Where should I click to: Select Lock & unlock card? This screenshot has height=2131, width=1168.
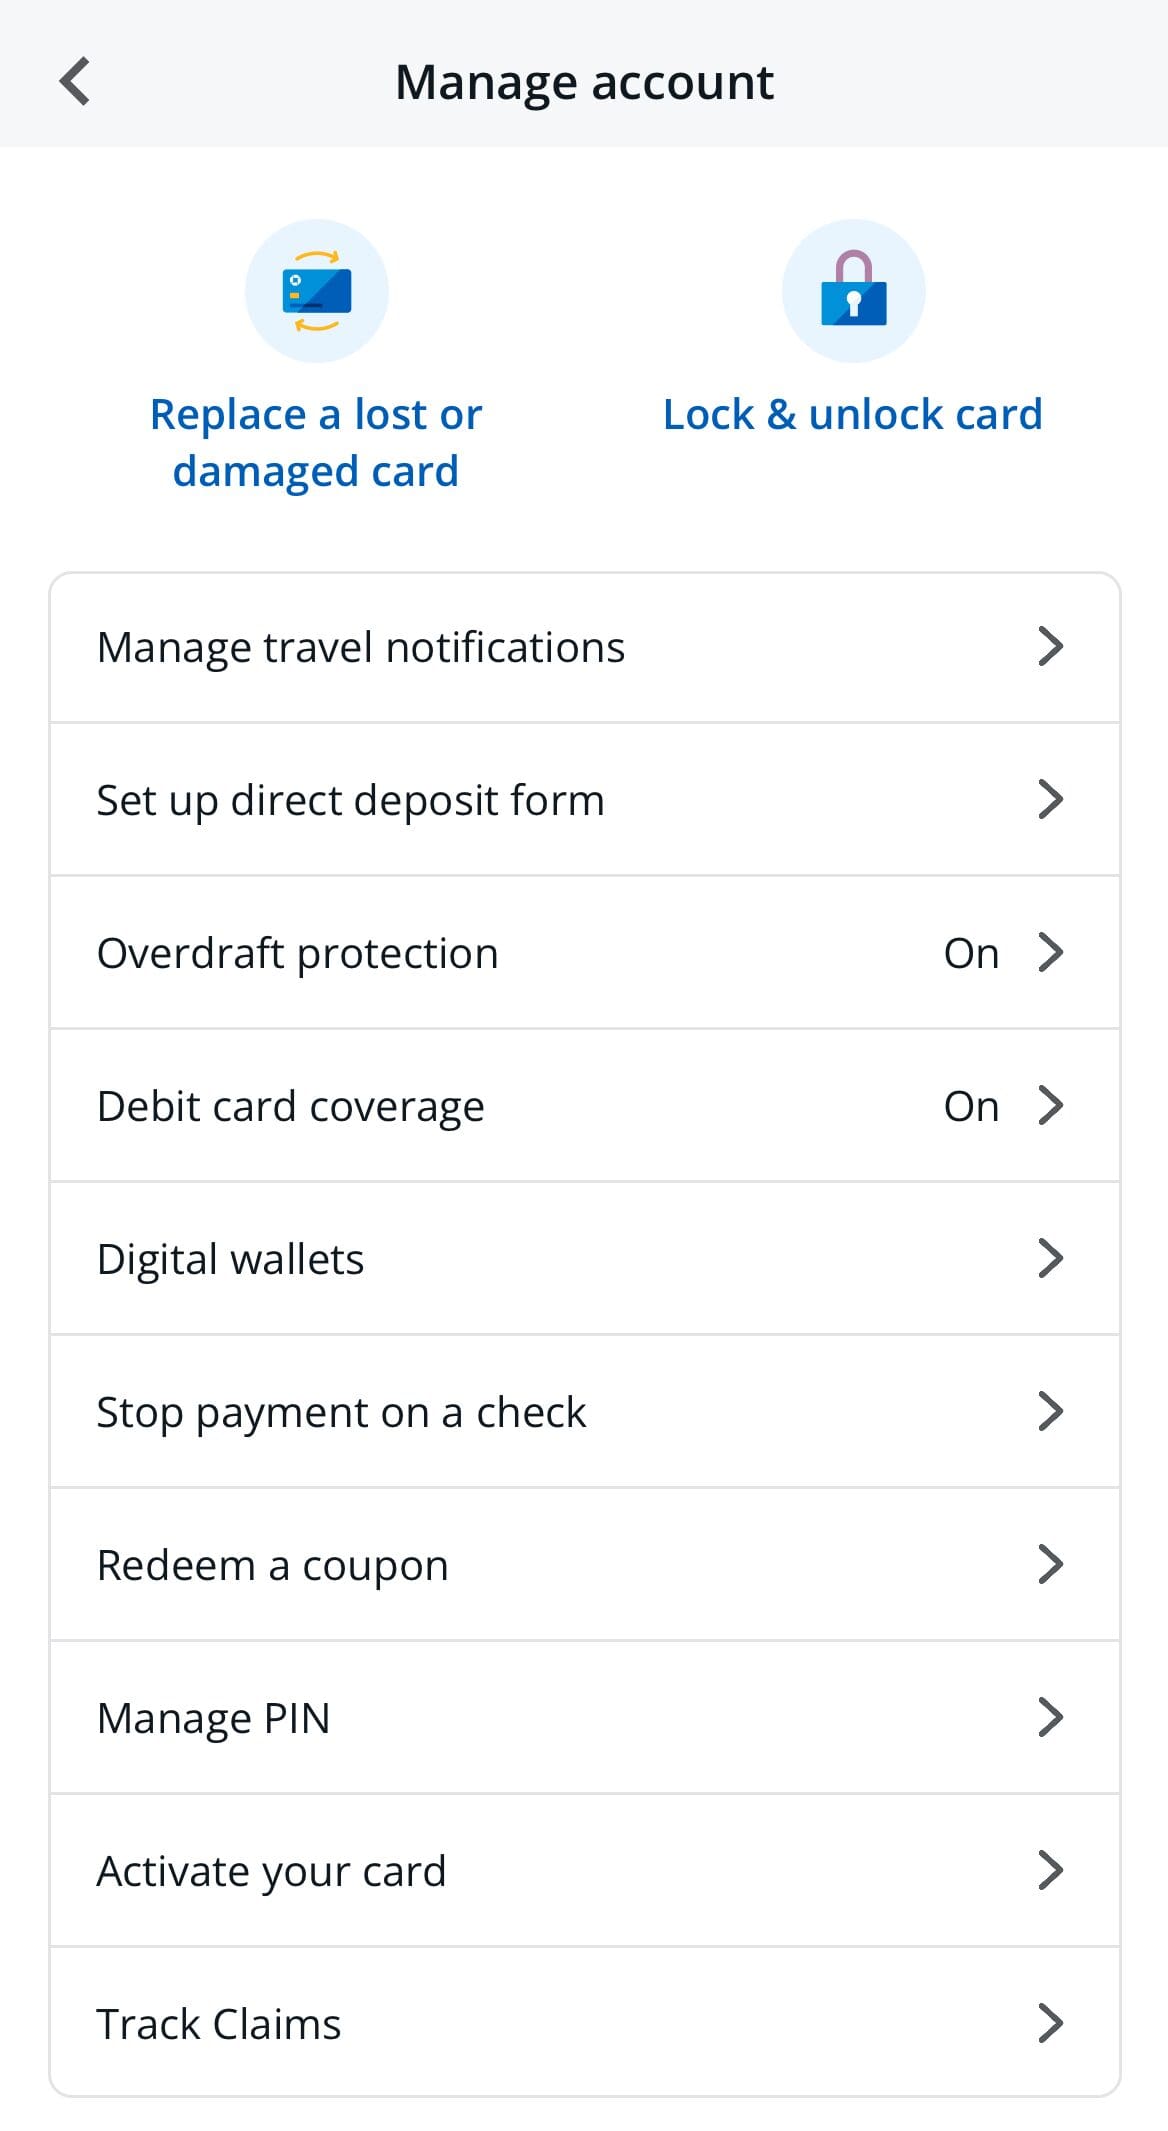[852, 413]
